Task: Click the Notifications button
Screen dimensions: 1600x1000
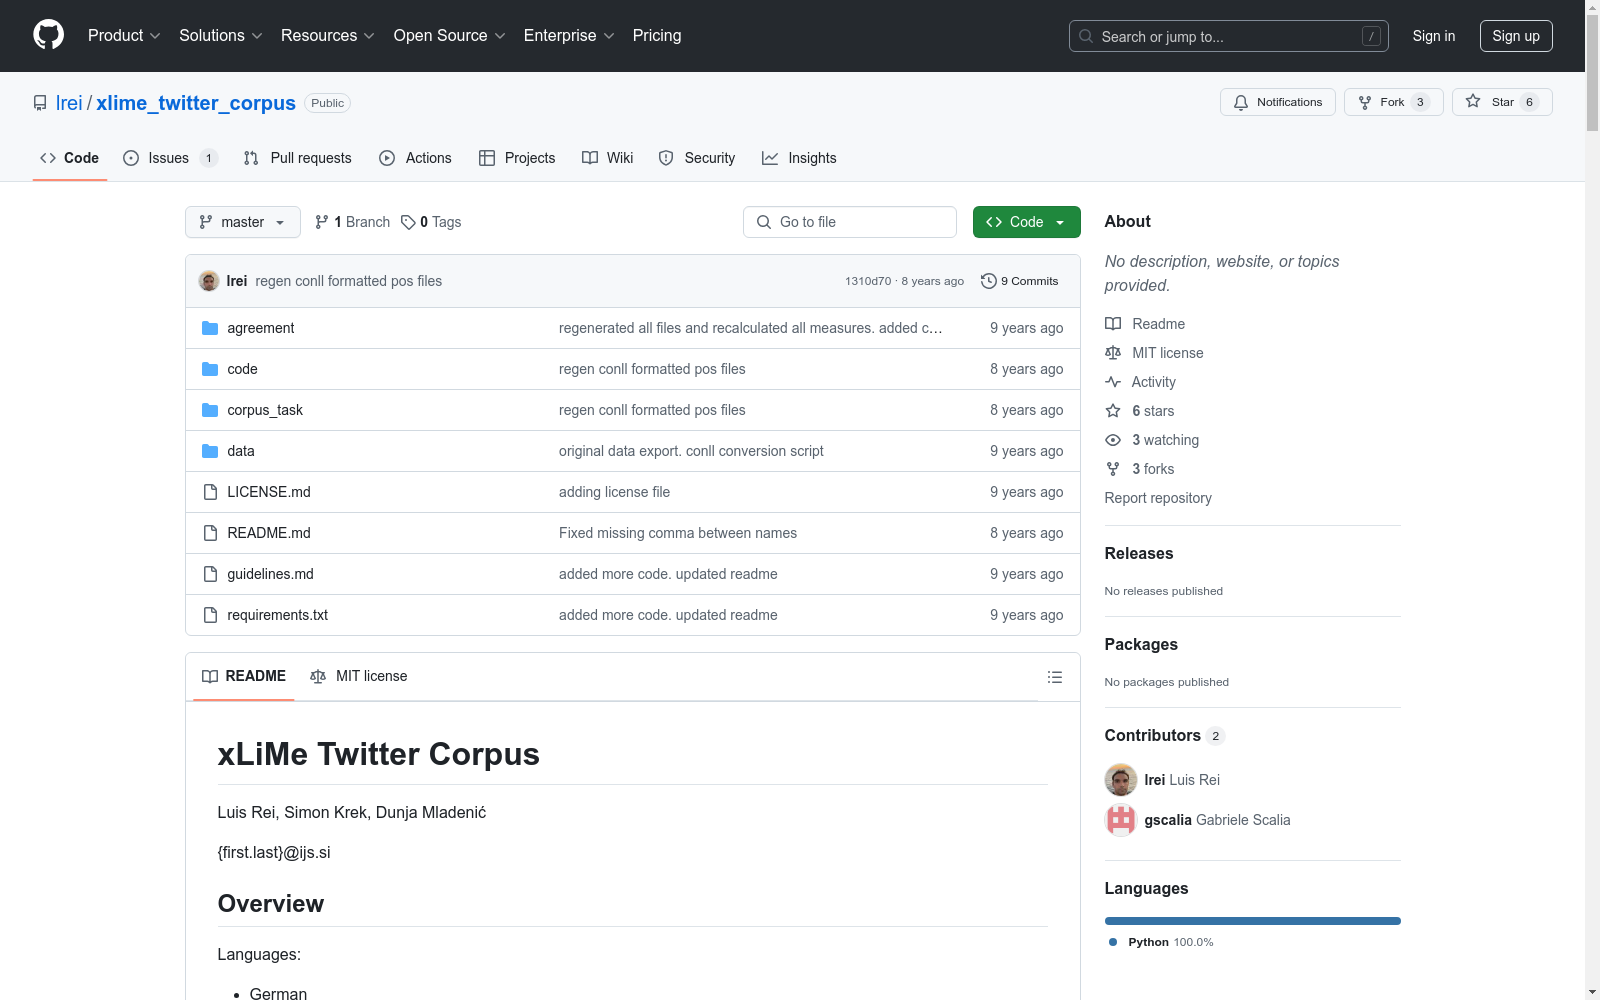Action: click(x=1278, y=102)
